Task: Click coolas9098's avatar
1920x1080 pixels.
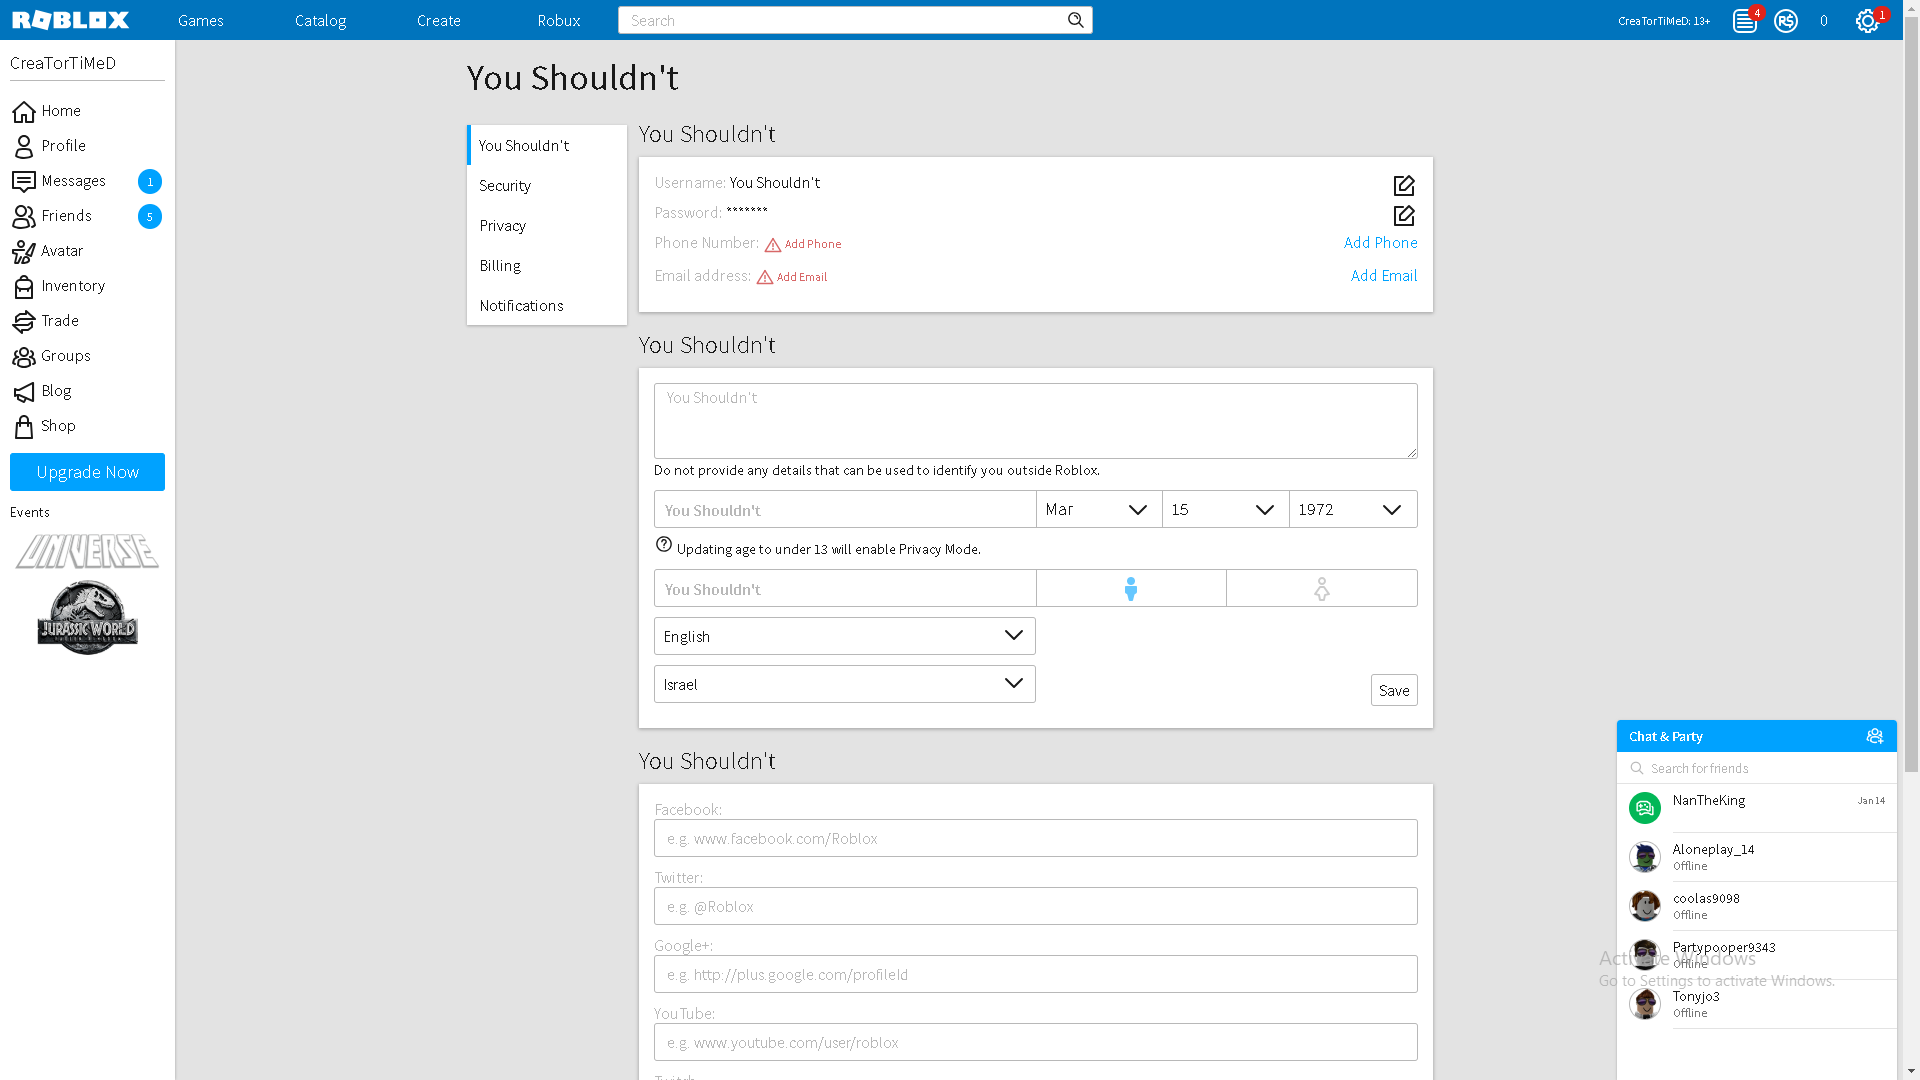Action: pos(1645,906)
